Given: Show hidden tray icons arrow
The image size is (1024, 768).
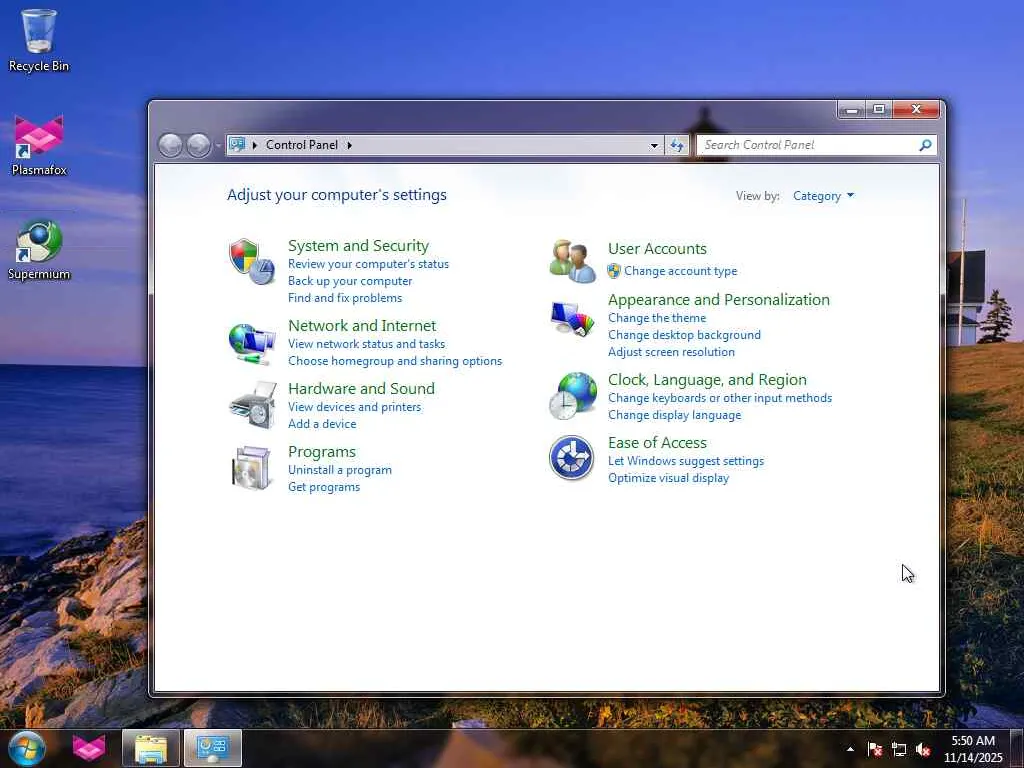Looking at the screenshot, I should 850,749.
